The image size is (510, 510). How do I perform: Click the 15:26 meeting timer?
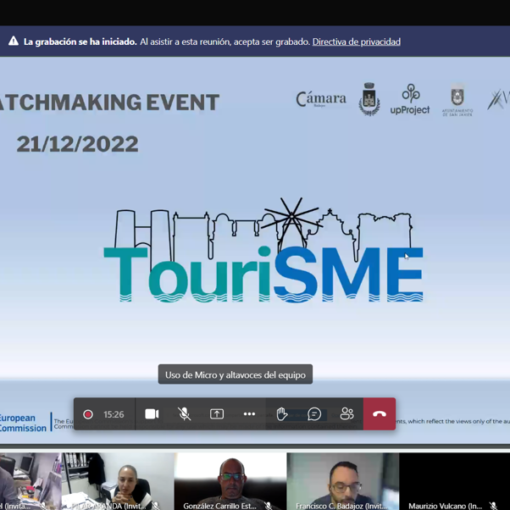click(x=114, y=414)
